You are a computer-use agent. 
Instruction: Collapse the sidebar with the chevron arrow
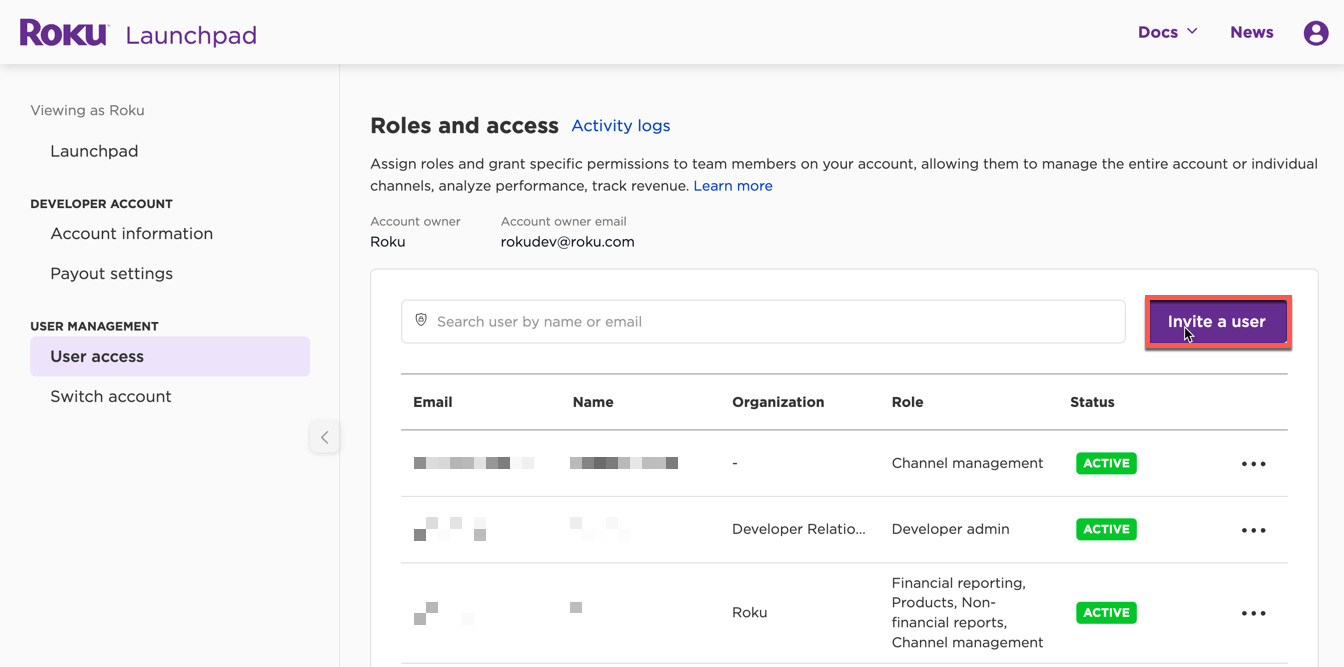tap(324, 437)
